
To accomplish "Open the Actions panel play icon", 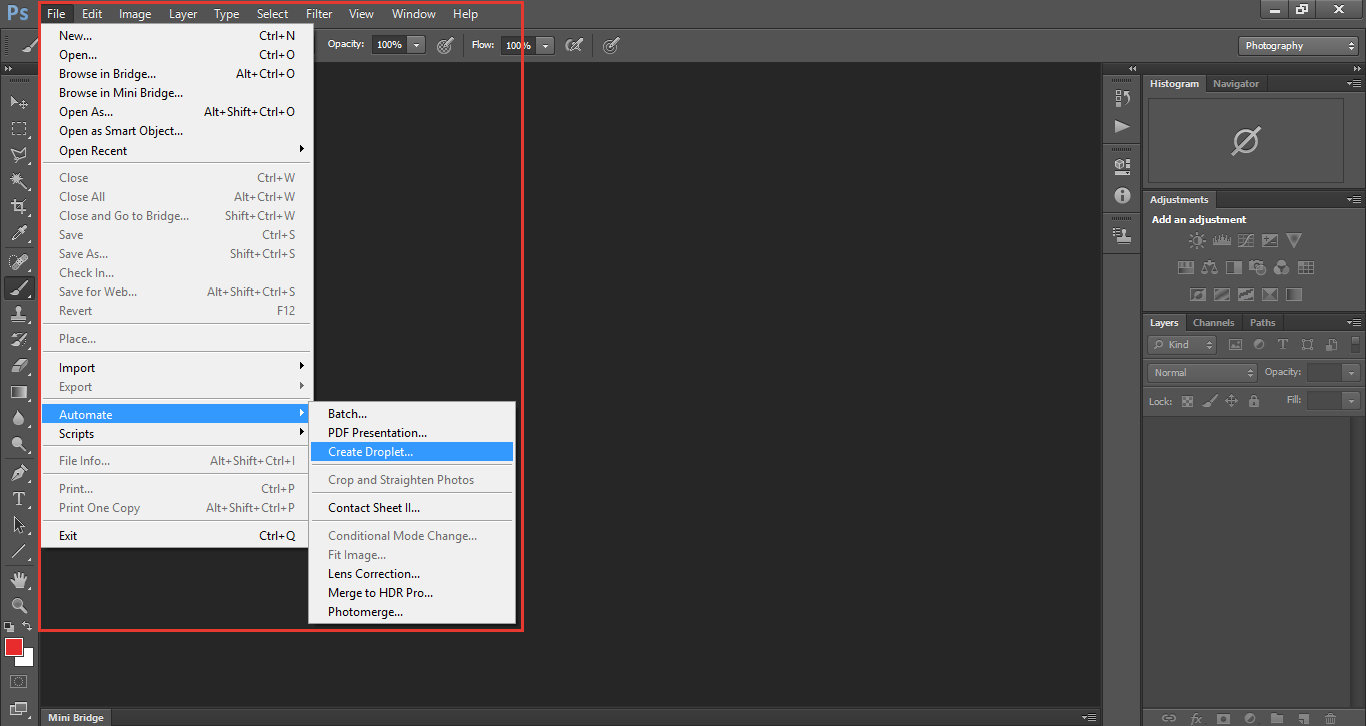I will (x=1122, y=126).
